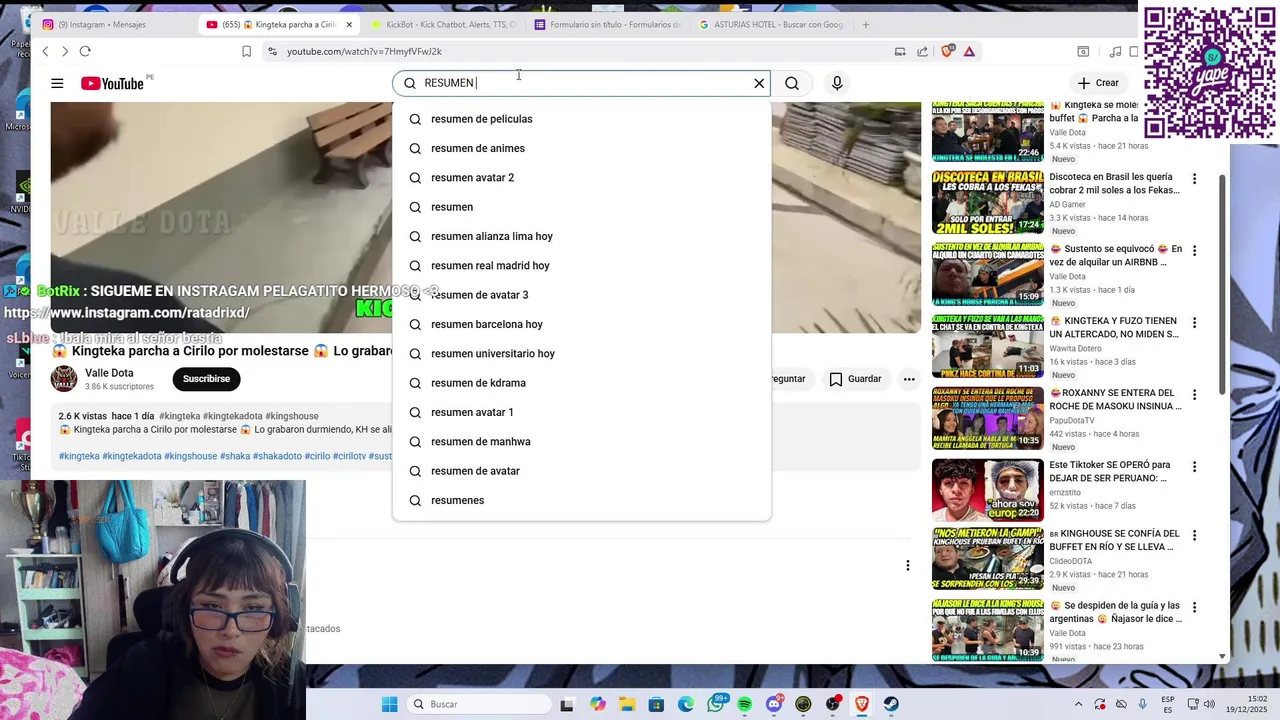Click the magnifier search submit button
The image size is (1280, 720).
point(792,83)
